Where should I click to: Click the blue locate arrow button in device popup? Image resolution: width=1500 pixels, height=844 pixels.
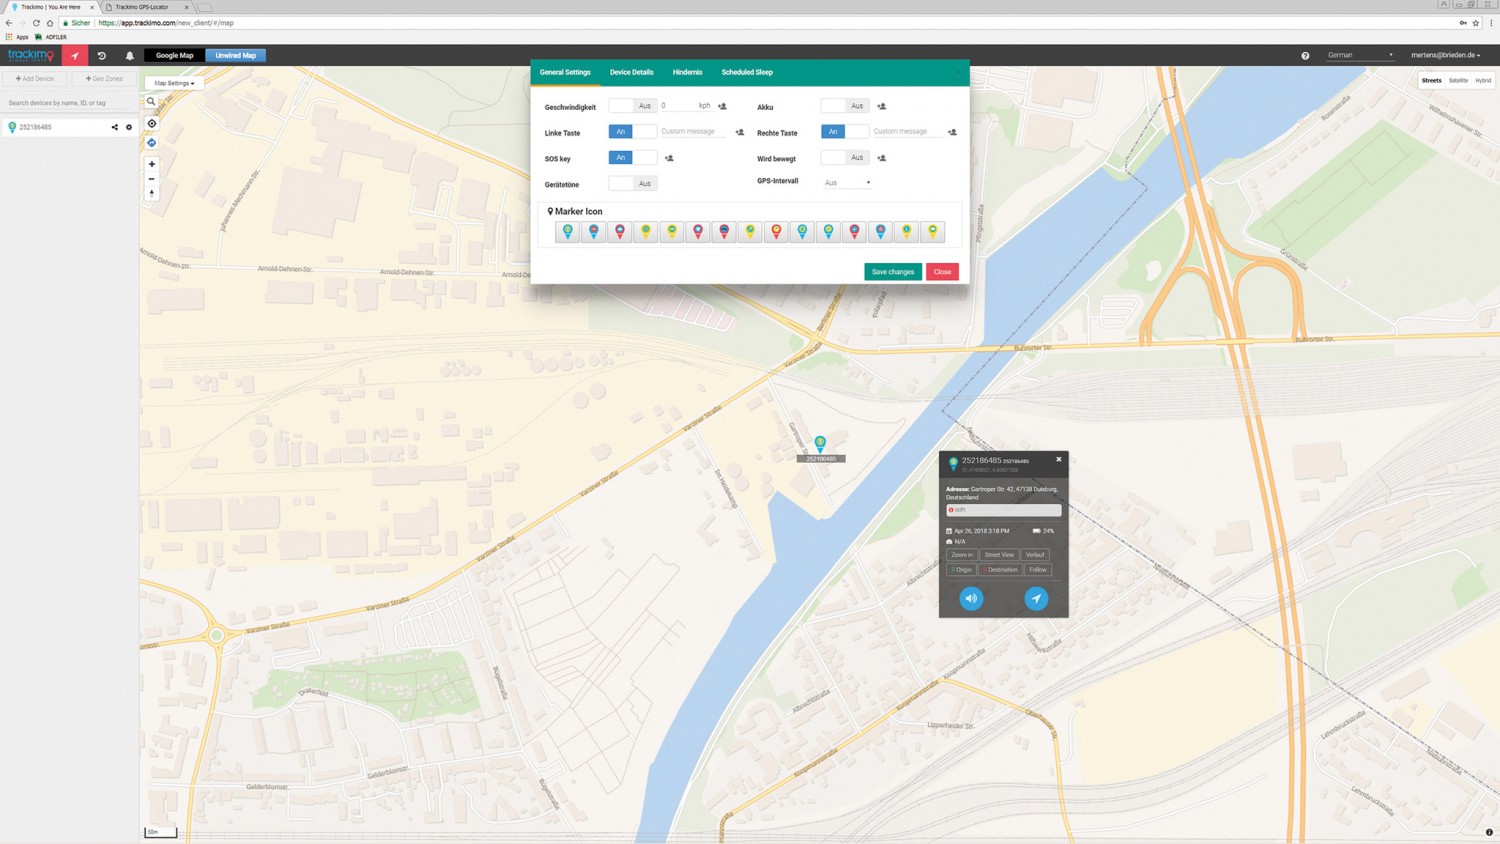pyautogui.click(x=1036, y=598)
